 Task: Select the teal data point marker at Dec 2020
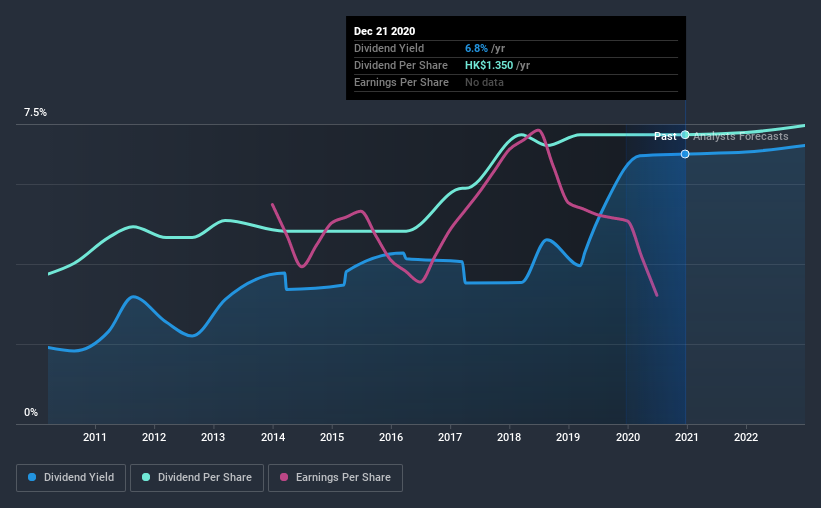tap(685, 135)
